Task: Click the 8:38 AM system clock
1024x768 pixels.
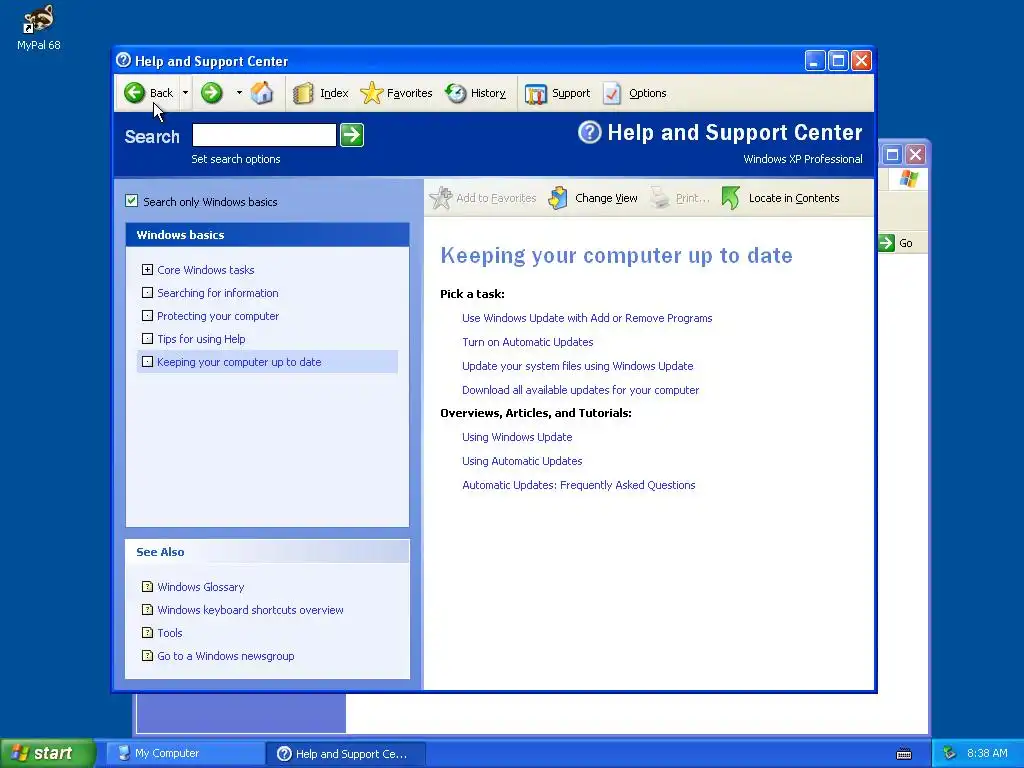Action: [x=987, y=754]
